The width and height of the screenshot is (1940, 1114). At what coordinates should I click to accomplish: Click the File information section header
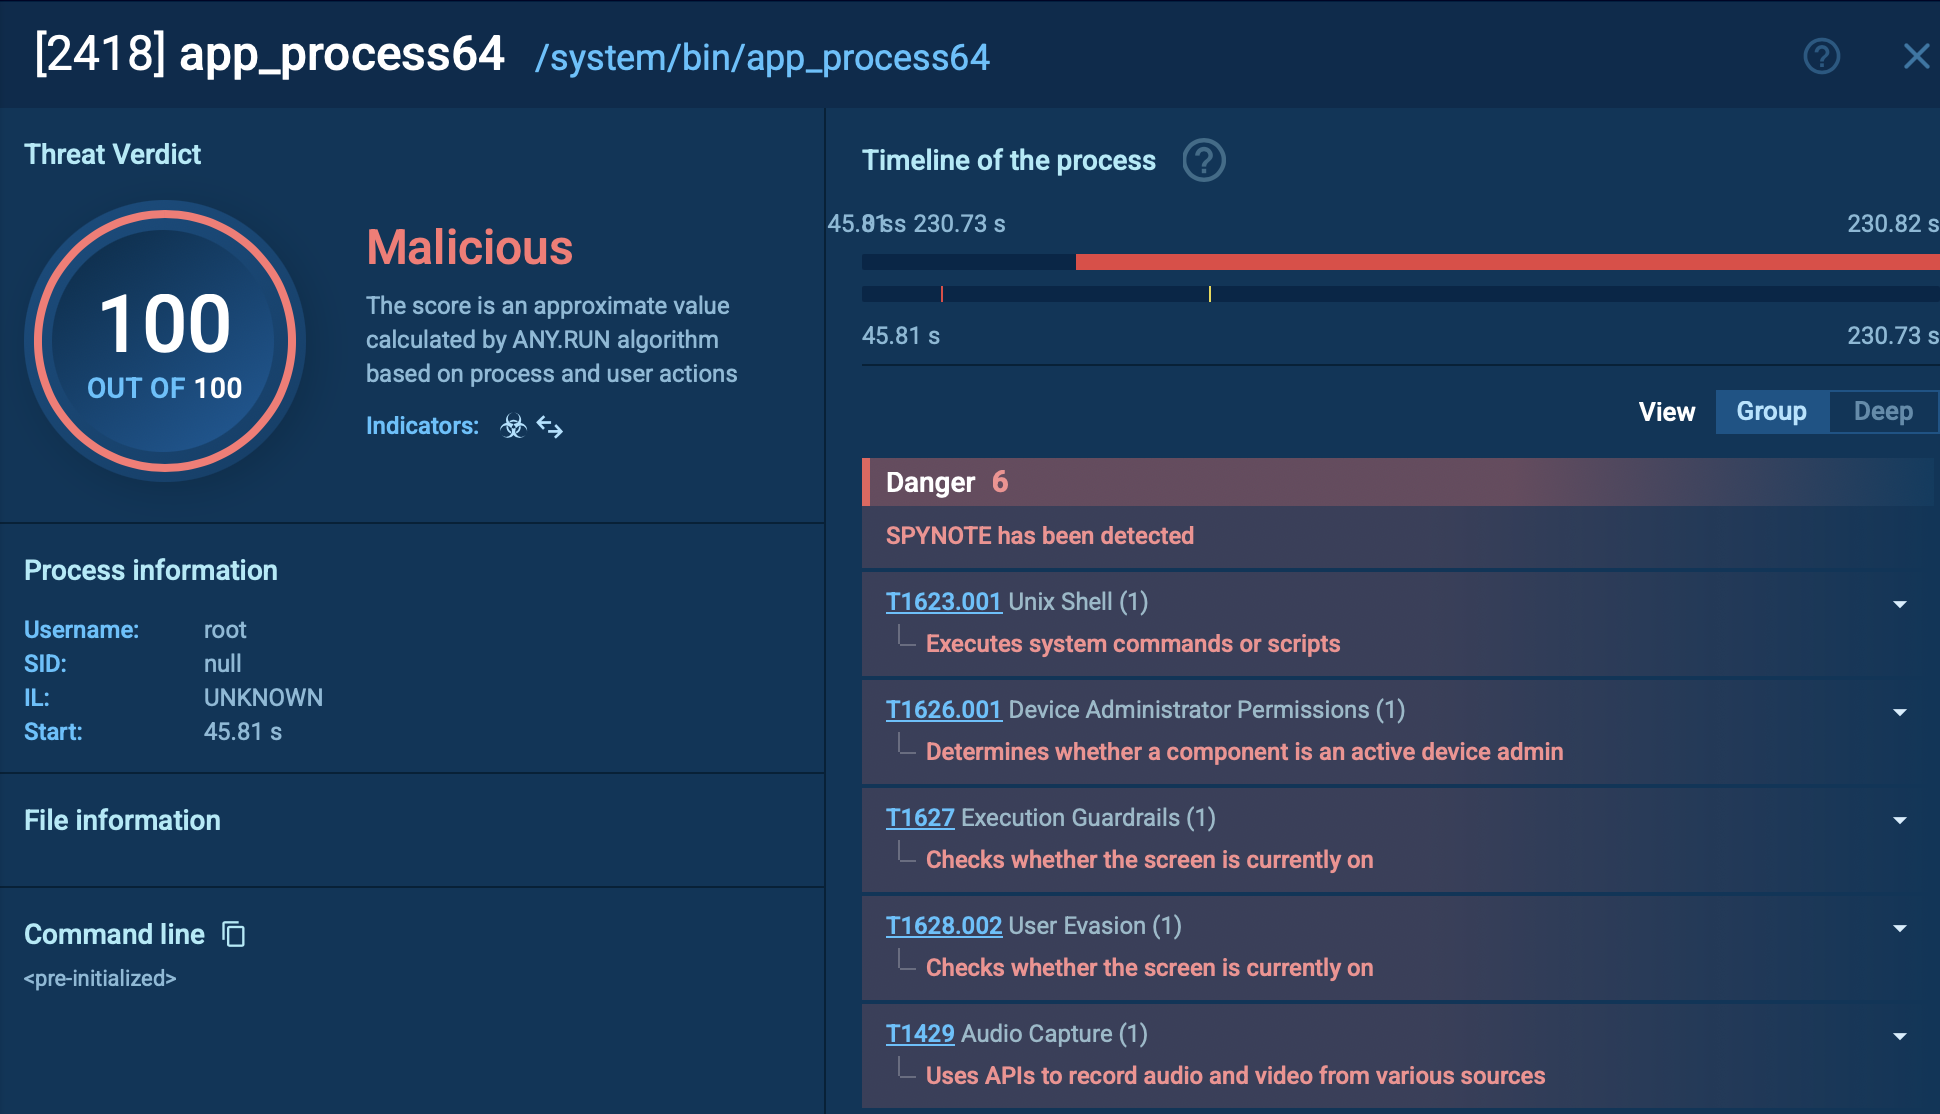(122, 820)
